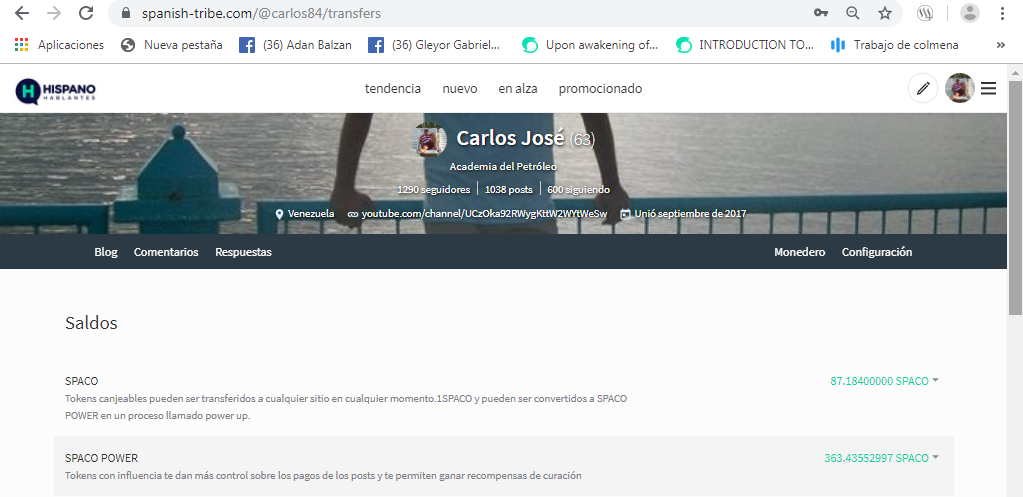Open the Trabajo de colmena bookmark
The height and width of the screenshot is (497, 1023).
point(894,45)
